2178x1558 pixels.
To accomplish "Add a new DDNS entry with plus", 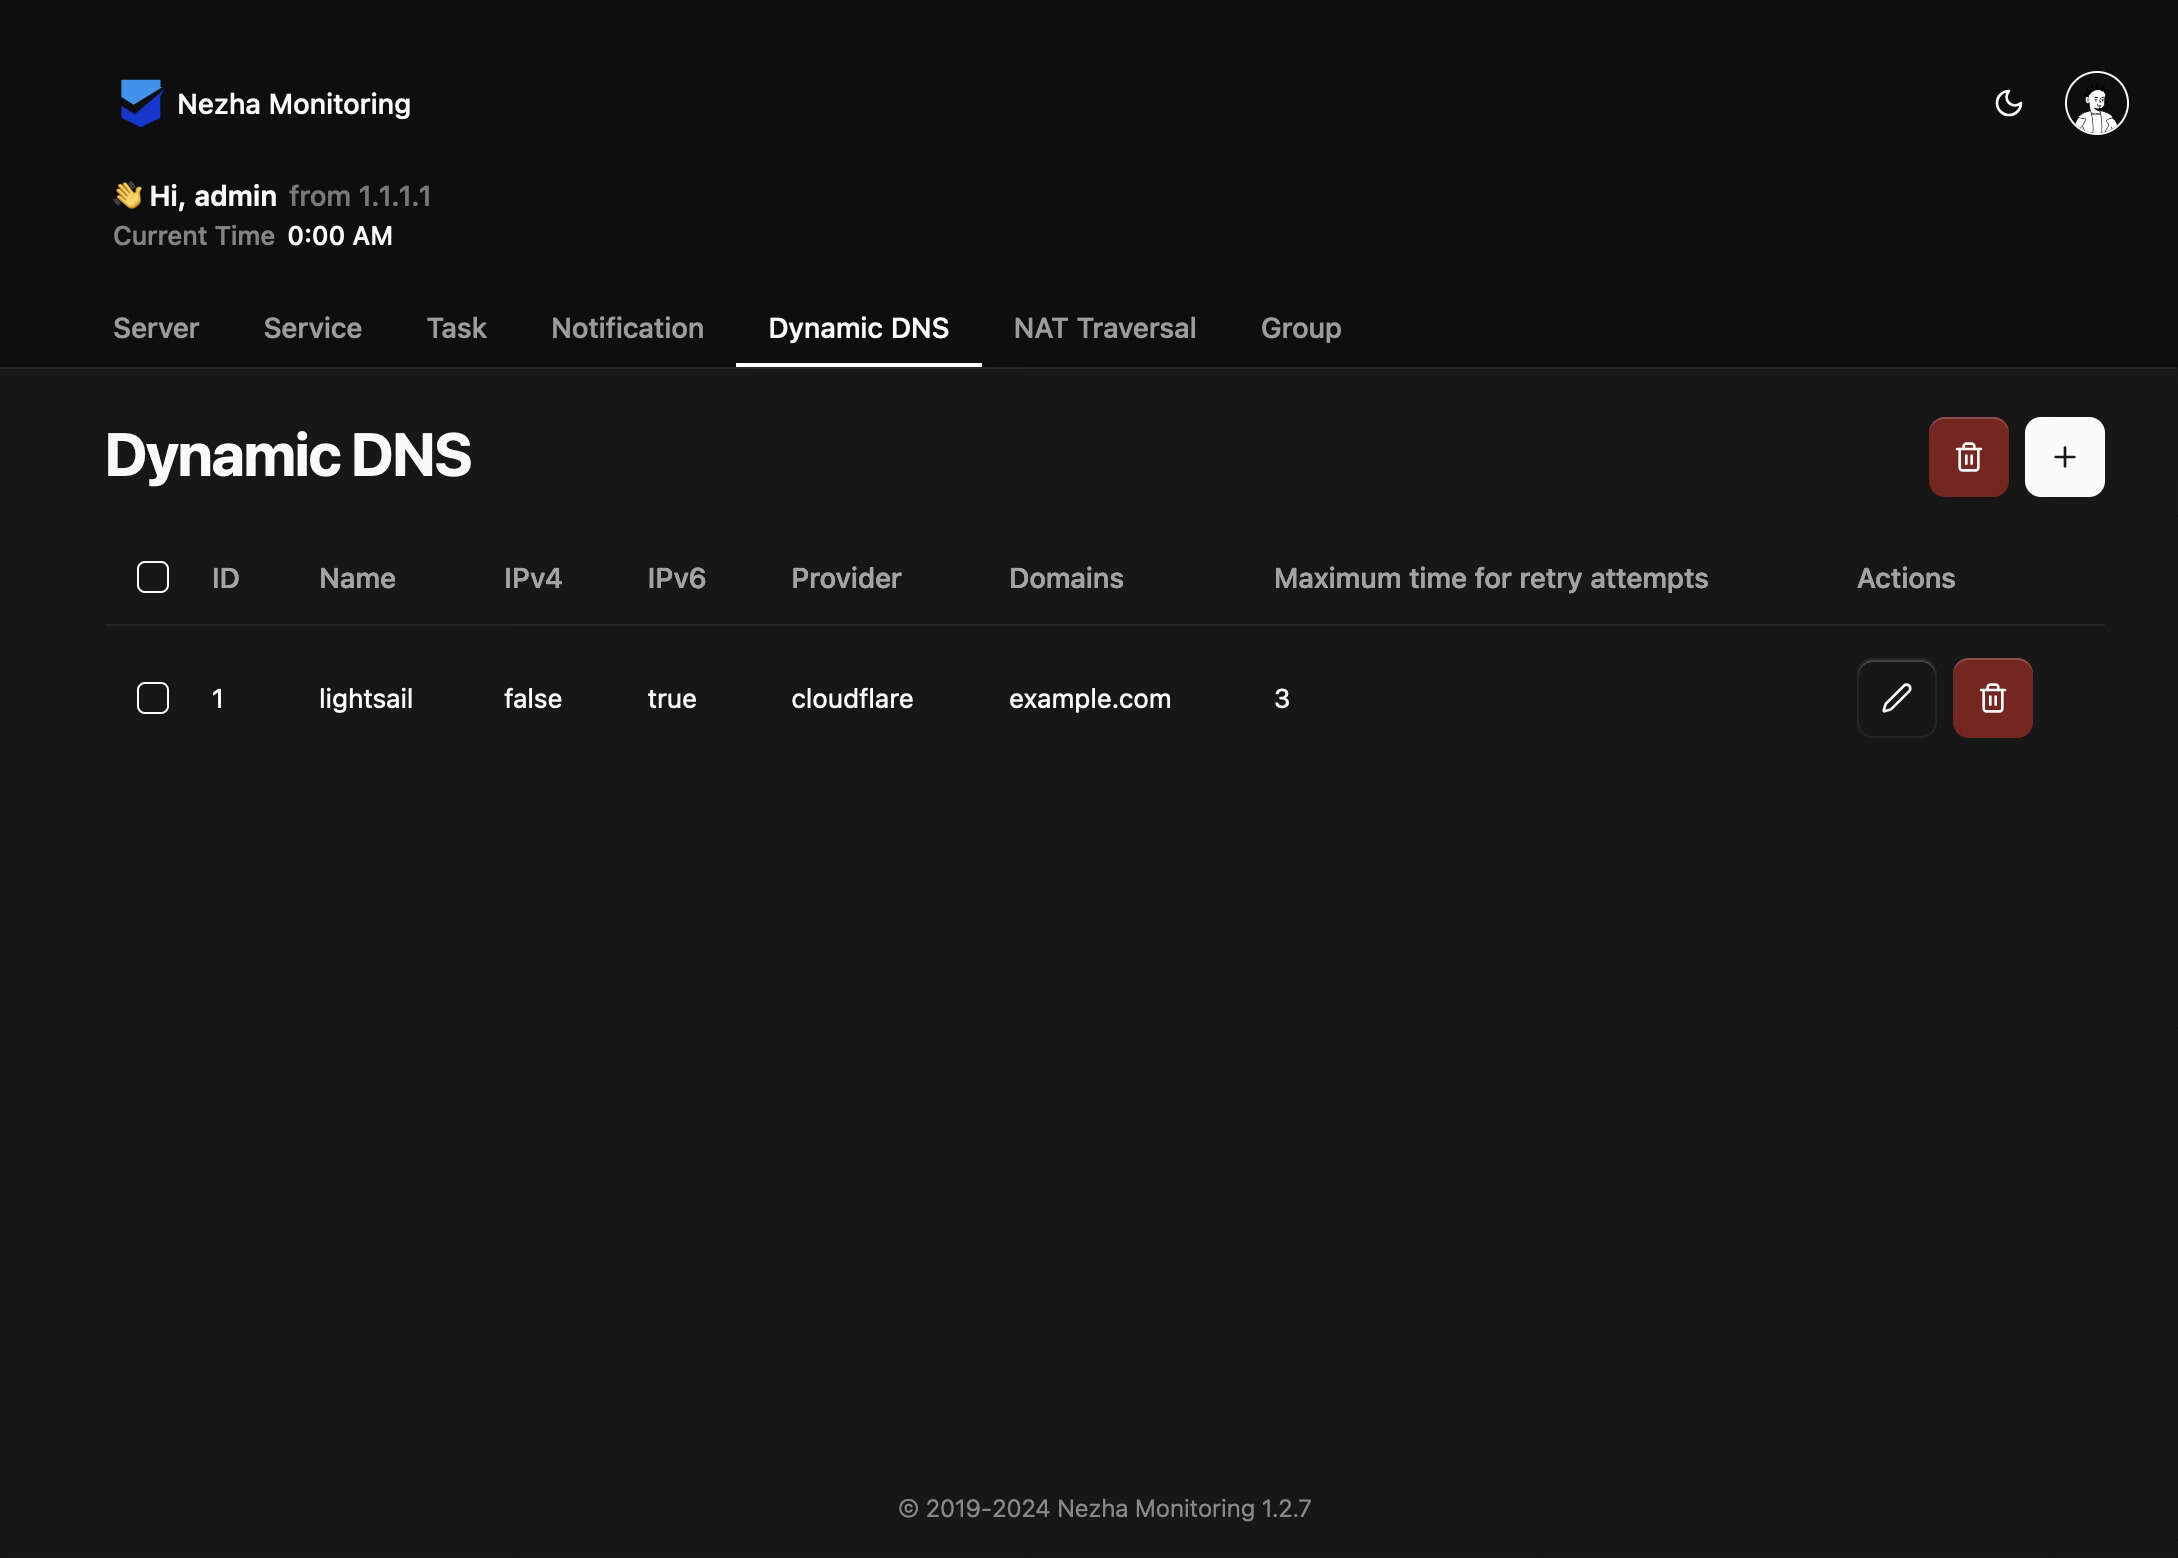I will 2064,457.
